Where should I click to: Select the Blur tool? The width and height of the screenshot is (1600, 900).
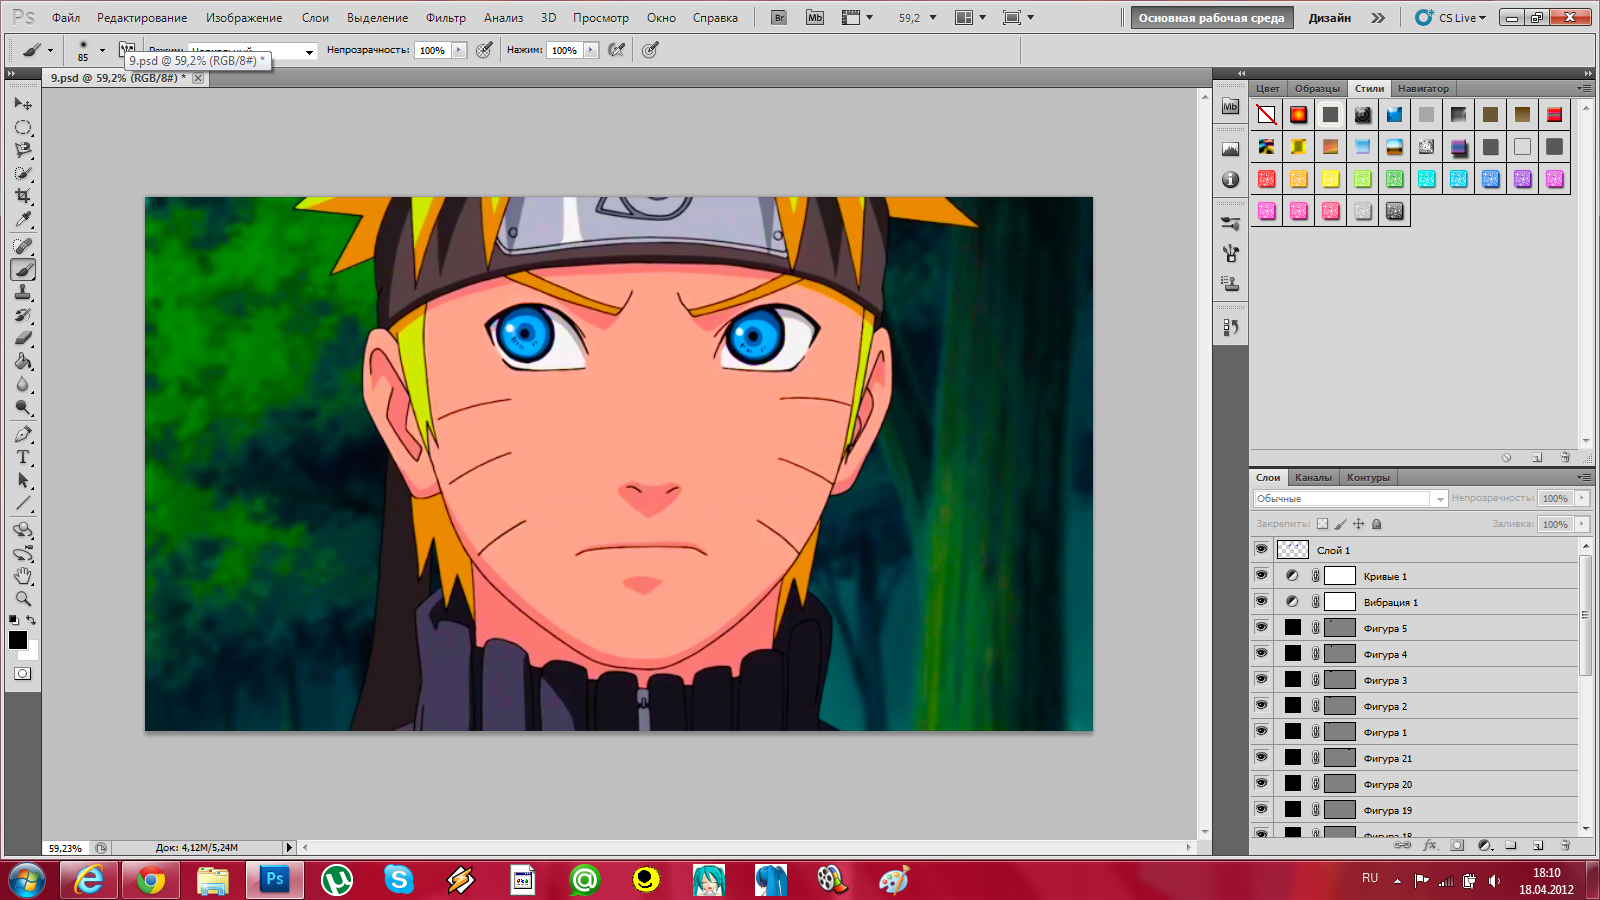click(x=23, y=384)
